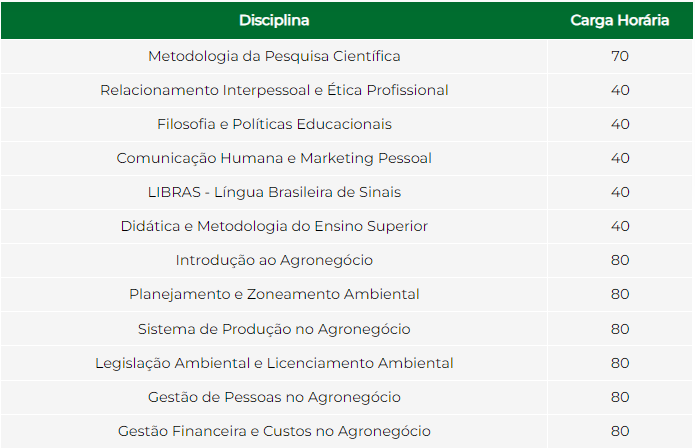
Task: Select Planejamento e Zoneamento Ambiental
Action: click(x=274, y=294)
